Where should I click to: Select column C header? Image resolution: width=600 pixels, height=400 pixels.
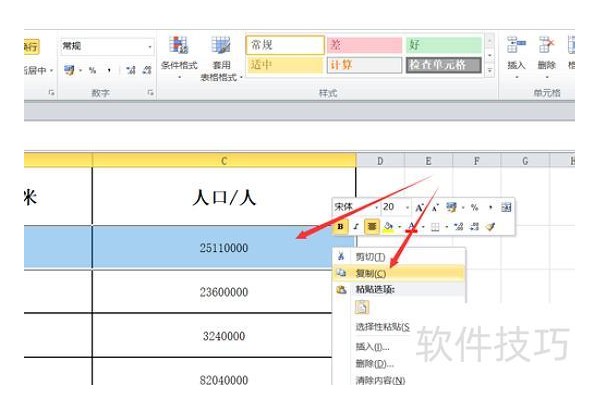pos(224,161)
